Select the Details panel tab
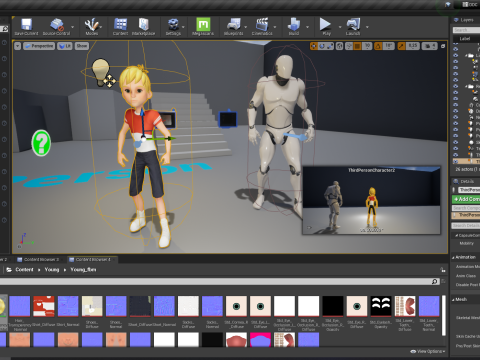 click(464, 181)
